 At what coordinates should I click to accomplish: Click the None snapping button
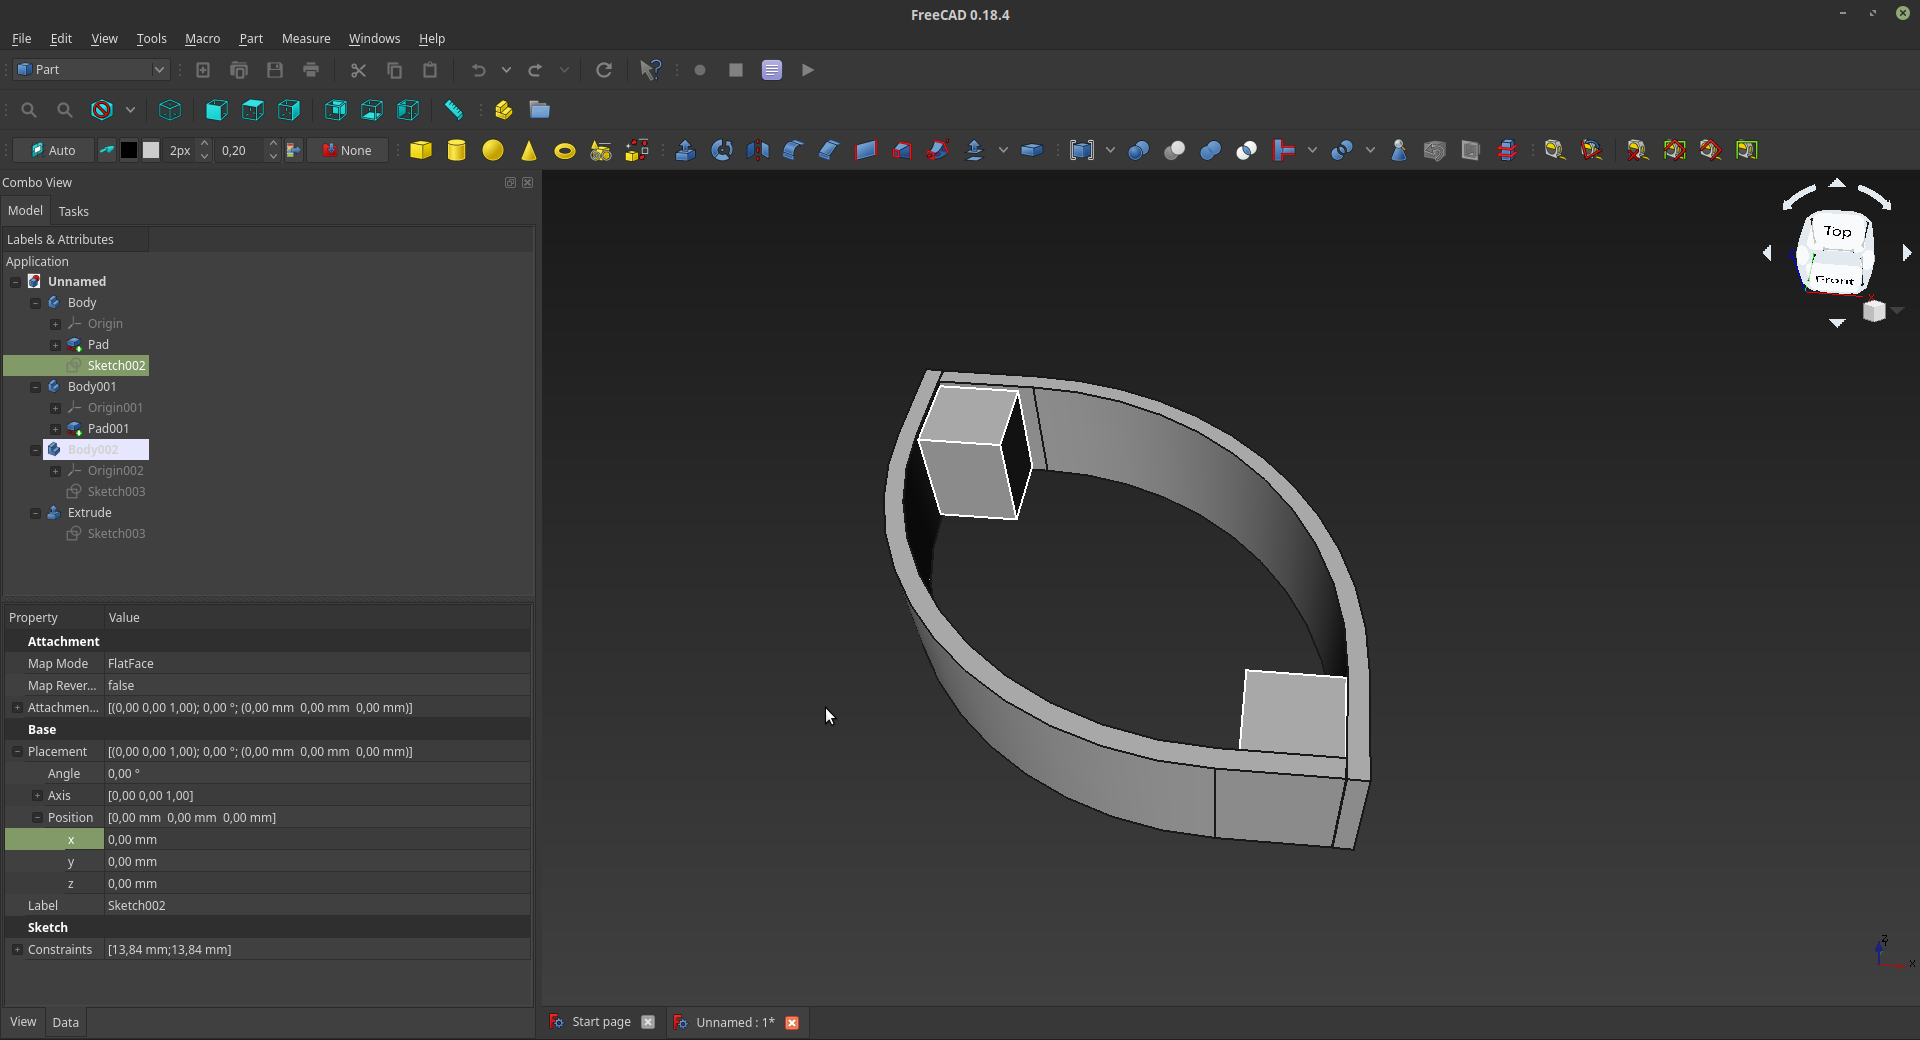click(347, 150)
